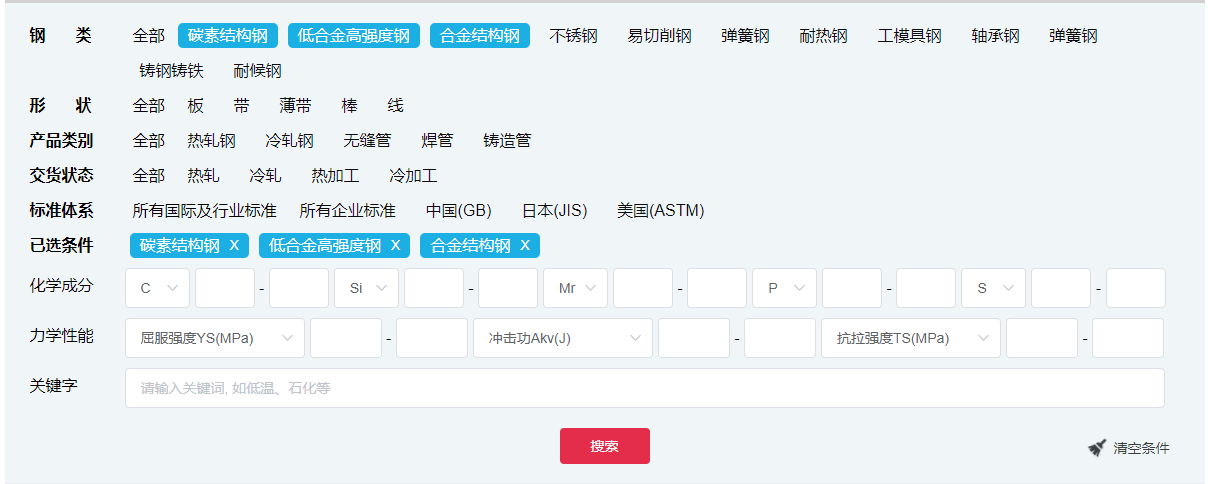Choose 中国(GB) standard system
The image size is (1208, 484).
(x=459, y=211)
